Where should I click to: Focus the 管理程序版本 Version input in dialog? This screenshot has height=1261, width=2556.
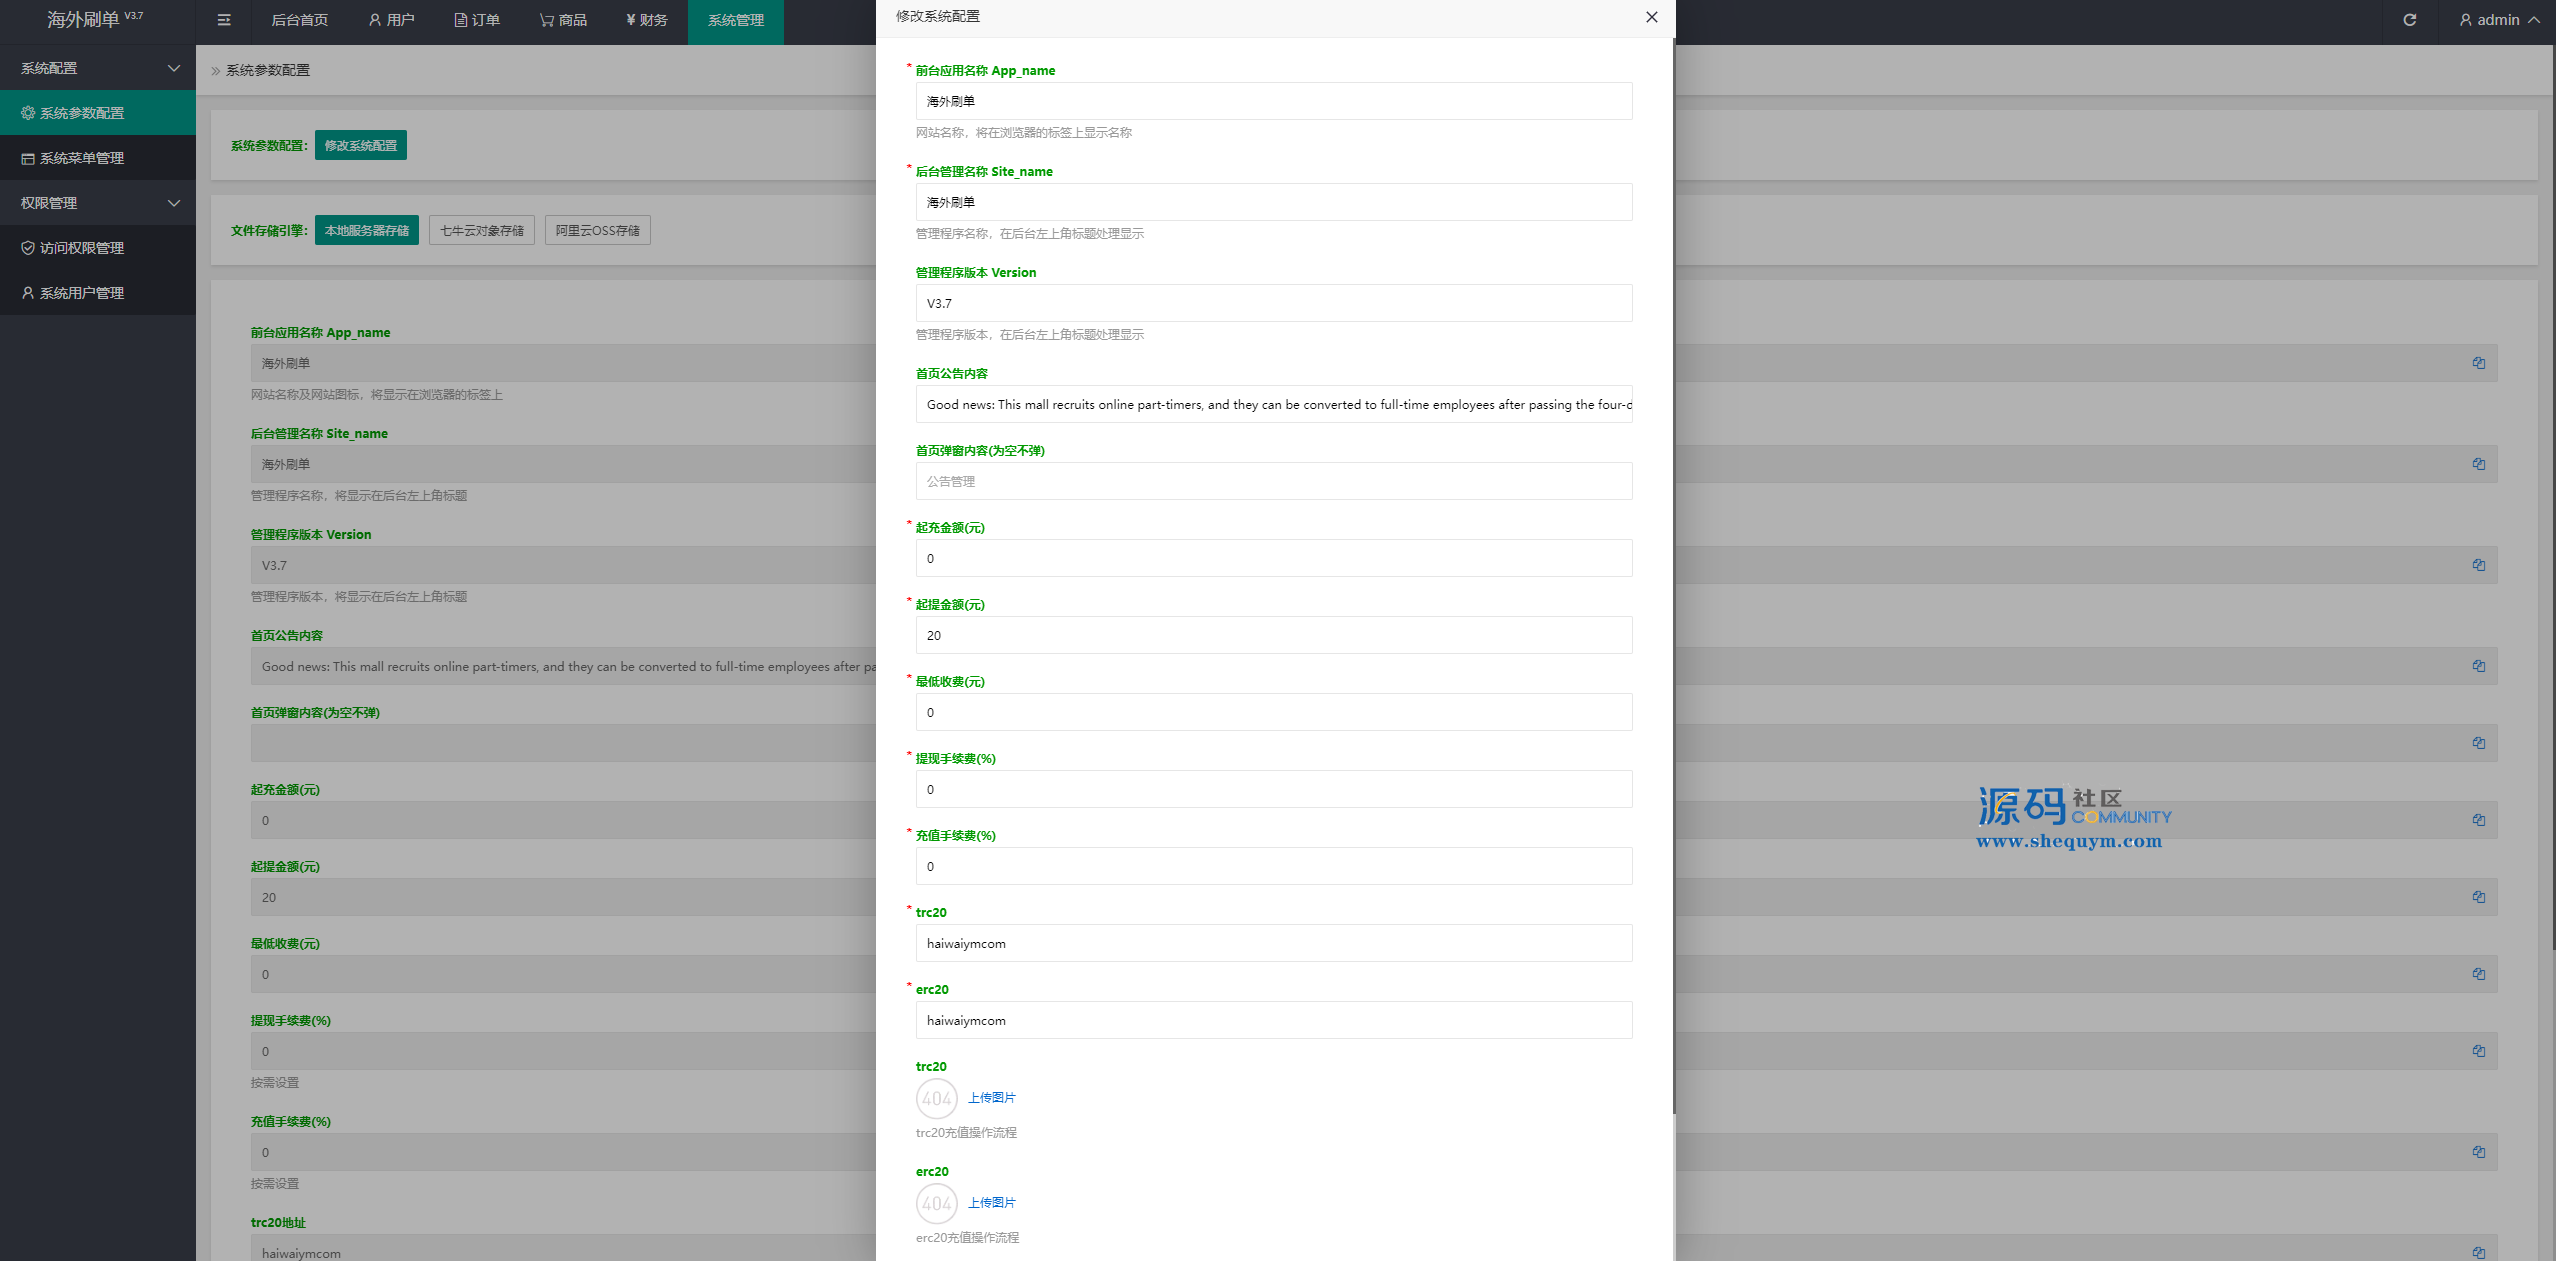pos(1274,303)
